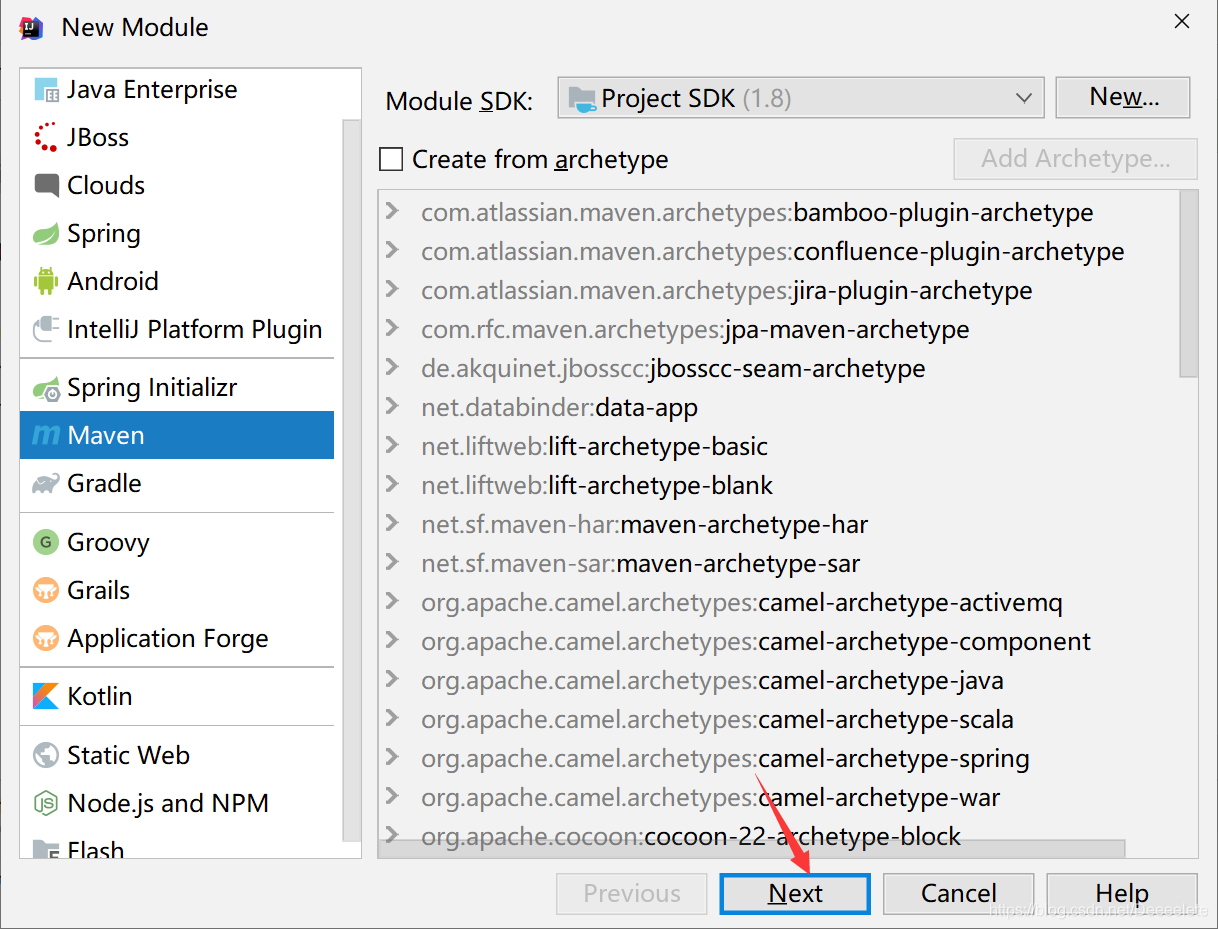Expand confluence-plugin-archetype entry
This screenshot has width=1218, height=929.
pos(392,251)
